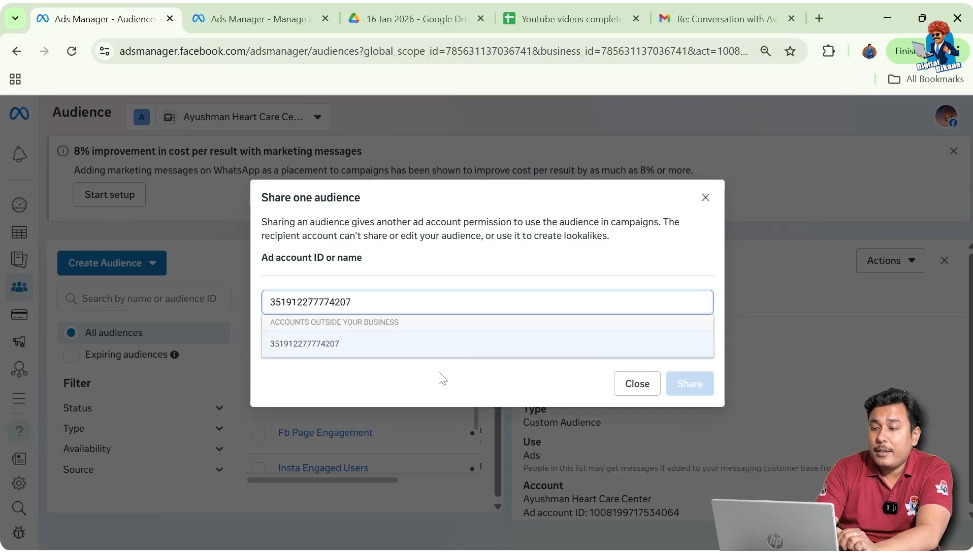Open Advertising megaphone icon in sidebar
This screenshot has width=973, height=553.
click(19, 341)
